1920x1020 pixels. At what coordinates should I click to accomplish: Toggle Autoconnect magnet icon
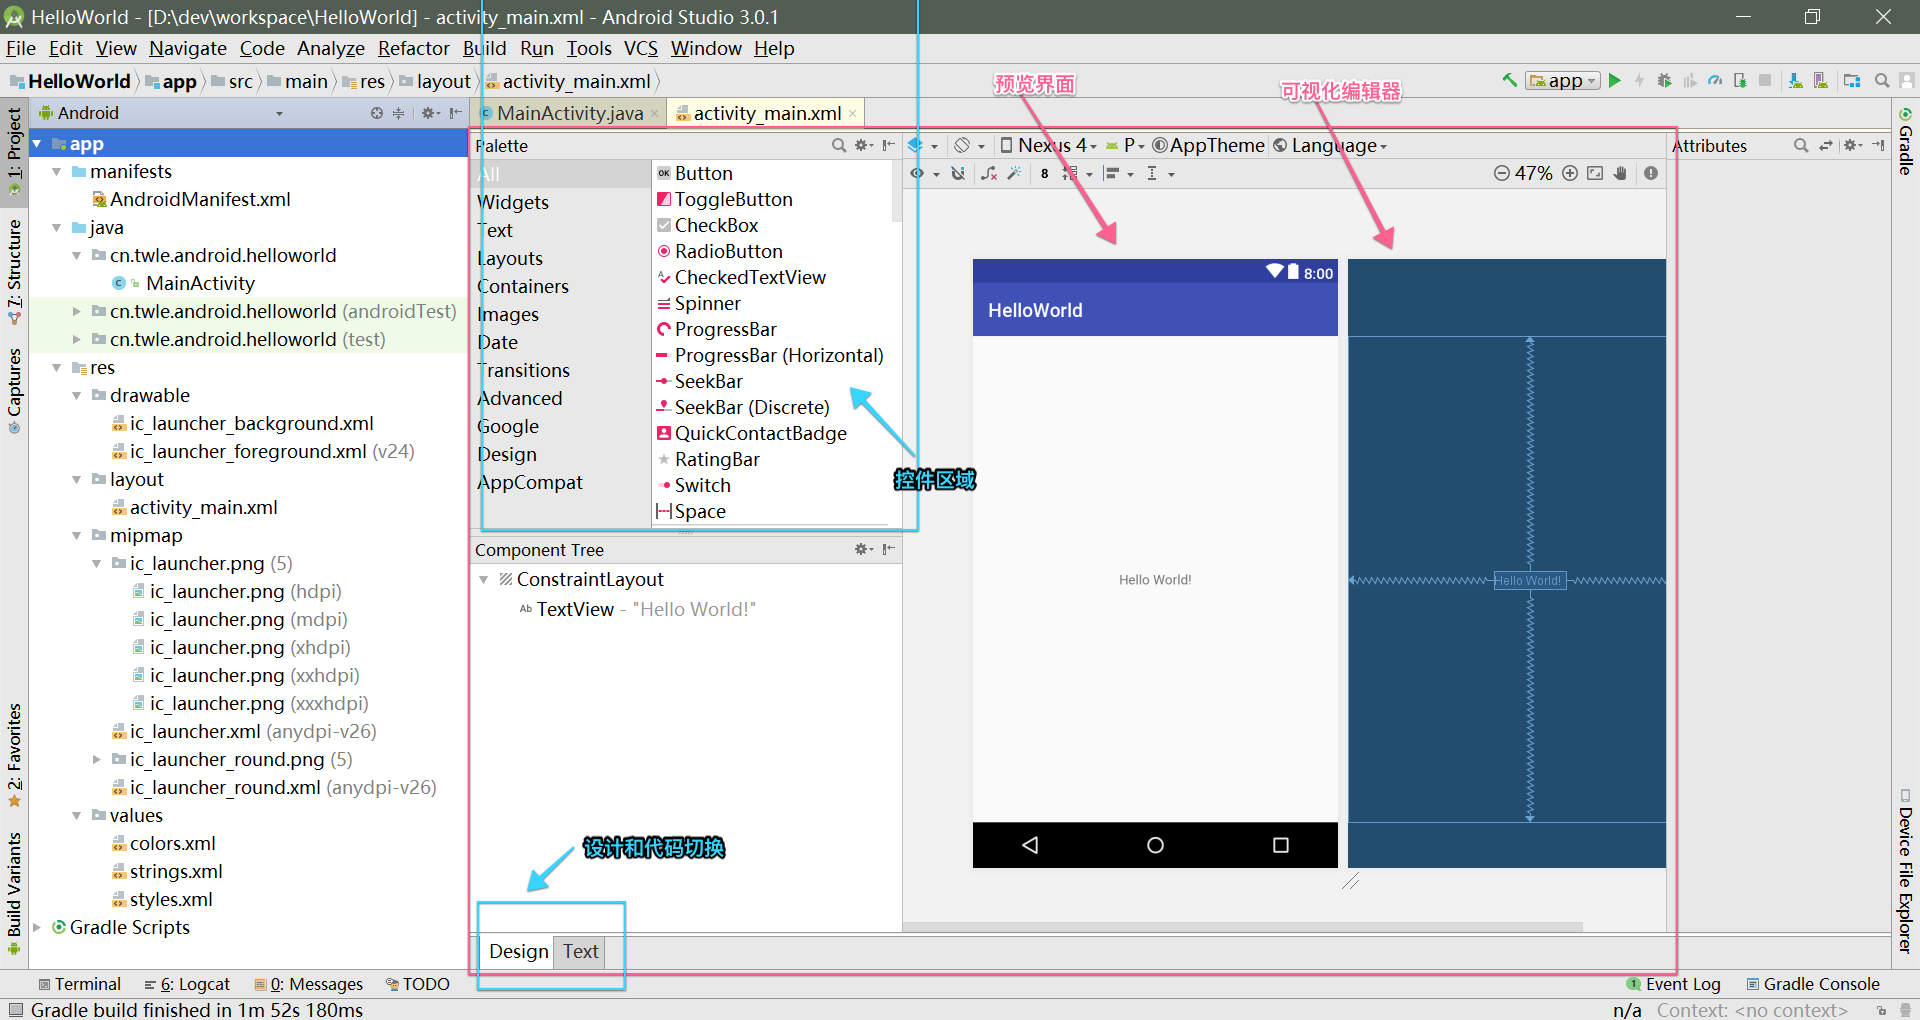tap(958, 173)
